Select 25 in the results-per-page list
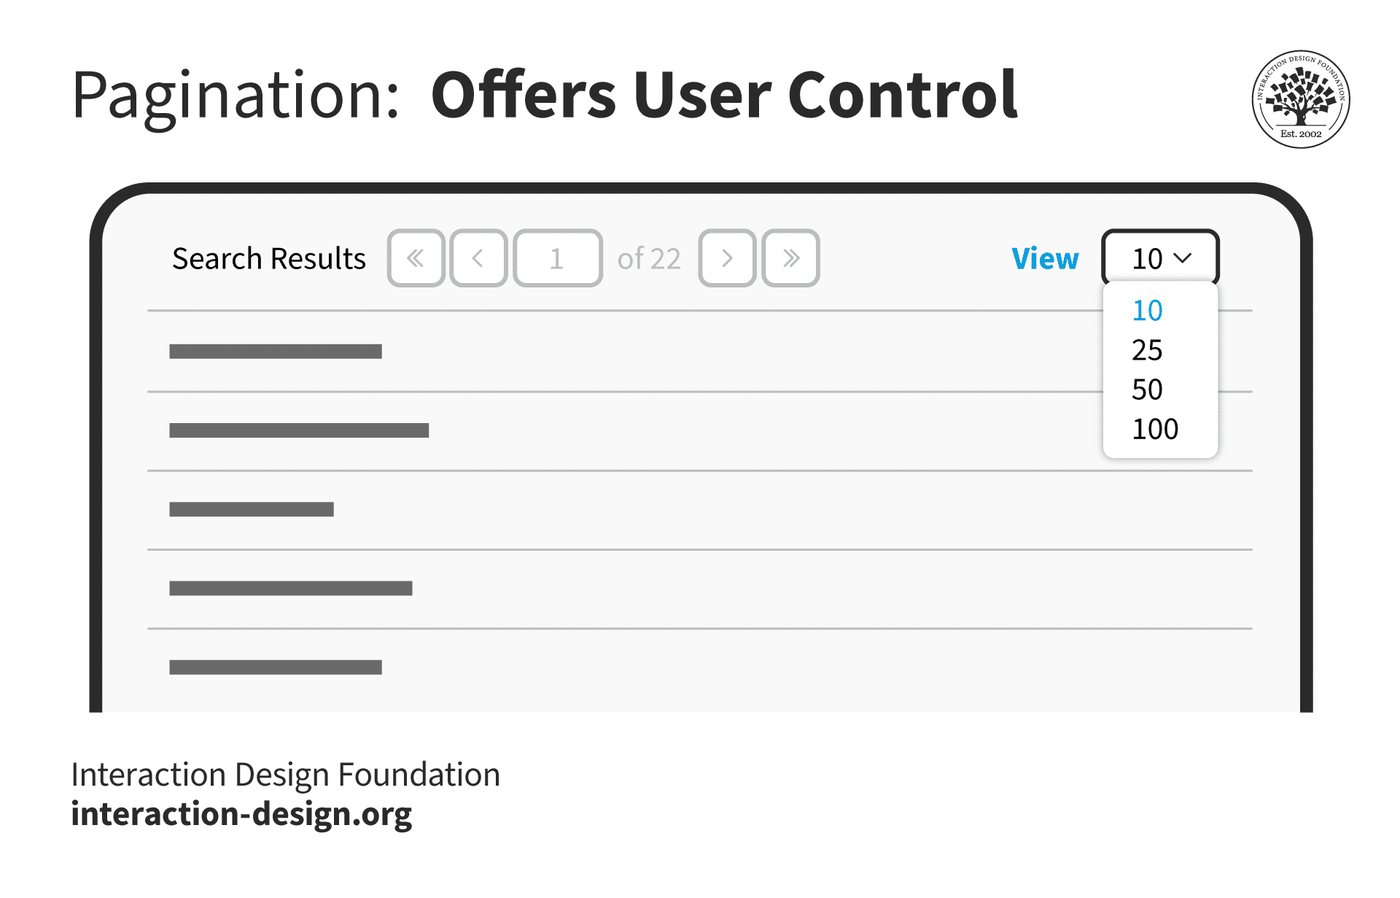The height and width of the screenshot is (898, 1400). (1147, 350)
